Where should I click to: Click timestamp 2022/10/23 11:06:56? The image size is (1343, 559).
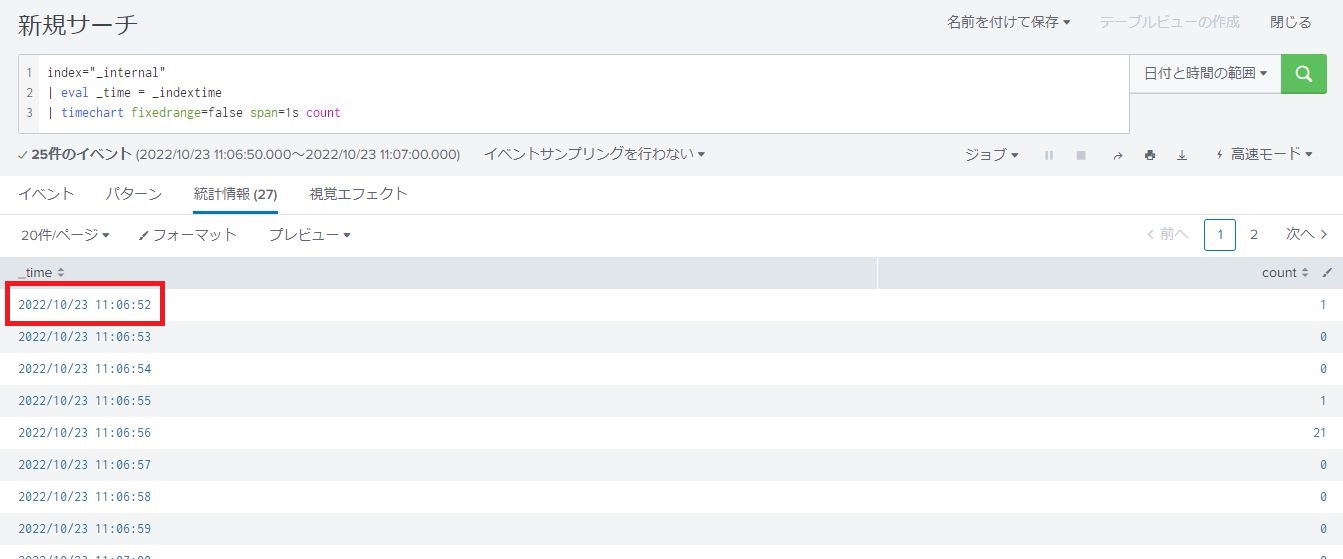pos(85,433)
